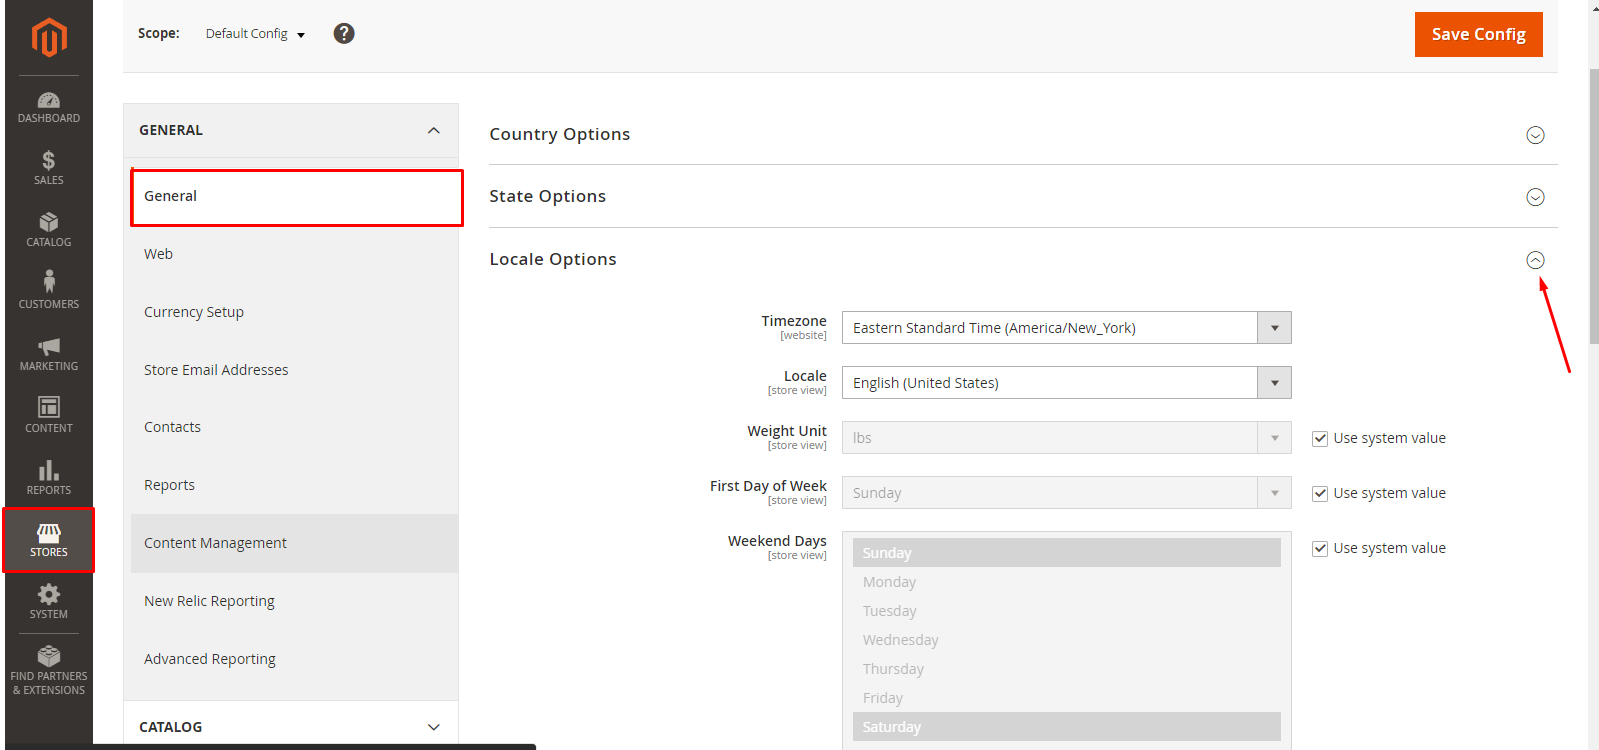1599x750 pixels.
Task: Click the State Options heading
Action: pos(548,196)
